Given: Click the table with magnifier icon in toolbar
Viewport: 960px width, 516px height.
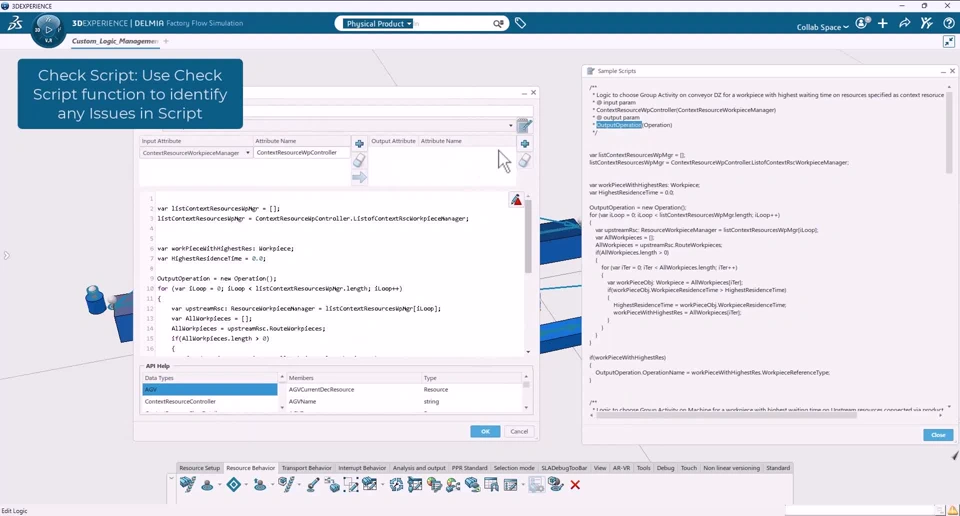Looking at the screenshot, I should click(491, 485).
